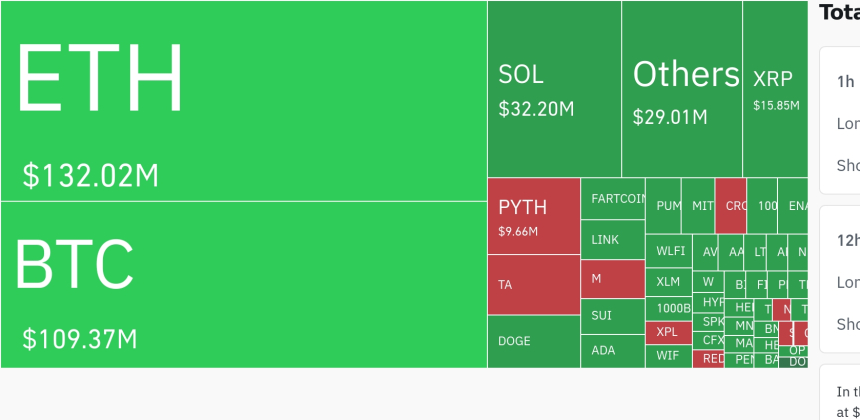Select the LINK tile
The height and width of the screenshot is (420, 860).
pos(612,240)
